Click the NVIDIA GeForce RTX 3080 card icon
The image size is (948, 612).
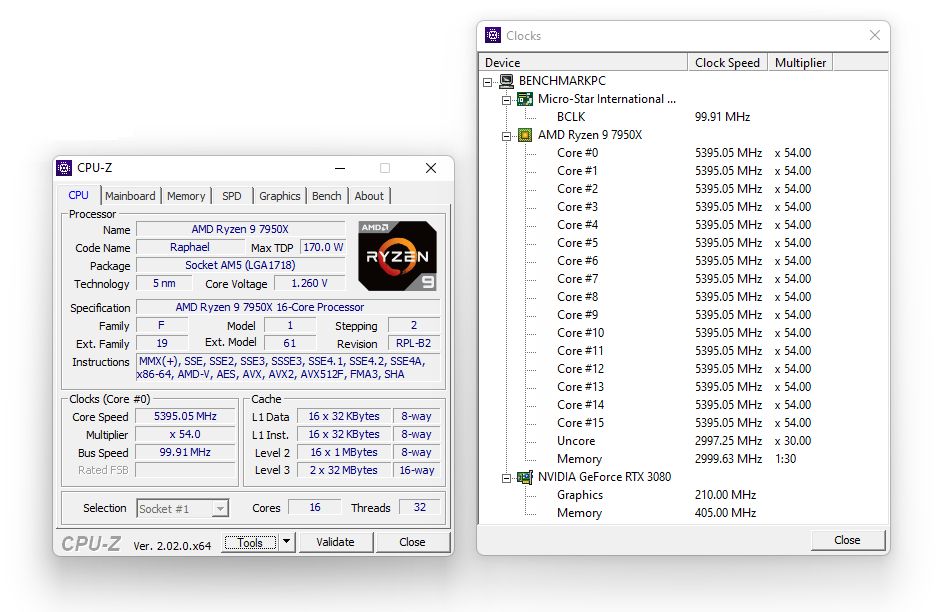point(525,477)
